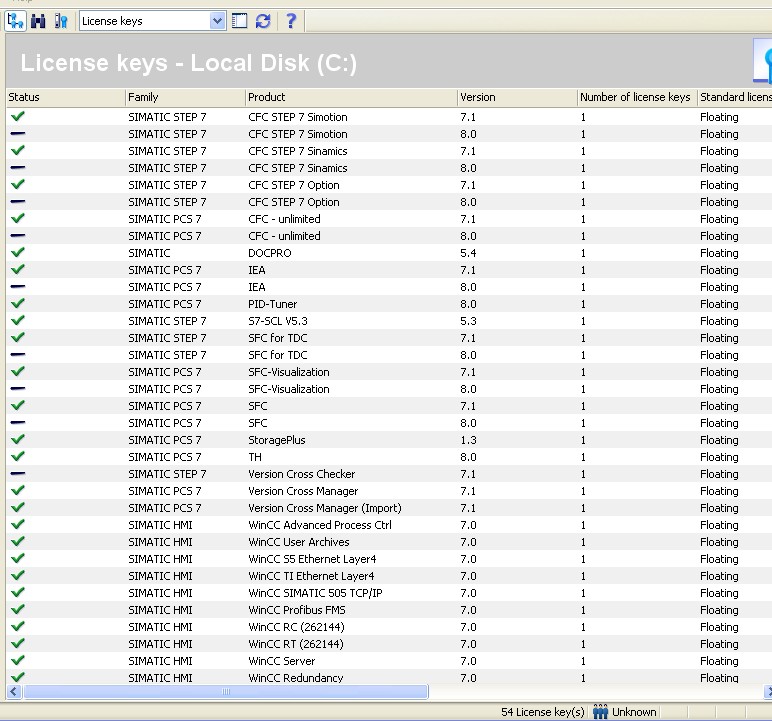772x721 pixels.
Task: Sort by the Status column header
Action: tap(65, 98)
